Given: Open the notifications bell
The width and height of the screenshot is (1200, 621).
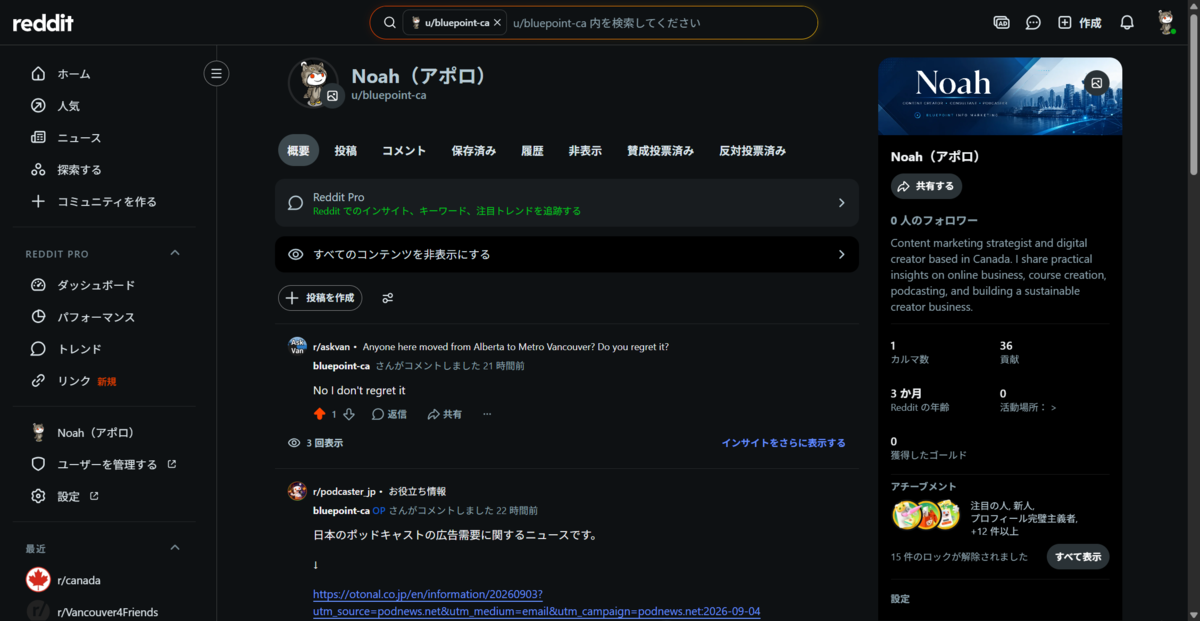Looking at the screenshot, I should click(1127, 22).
